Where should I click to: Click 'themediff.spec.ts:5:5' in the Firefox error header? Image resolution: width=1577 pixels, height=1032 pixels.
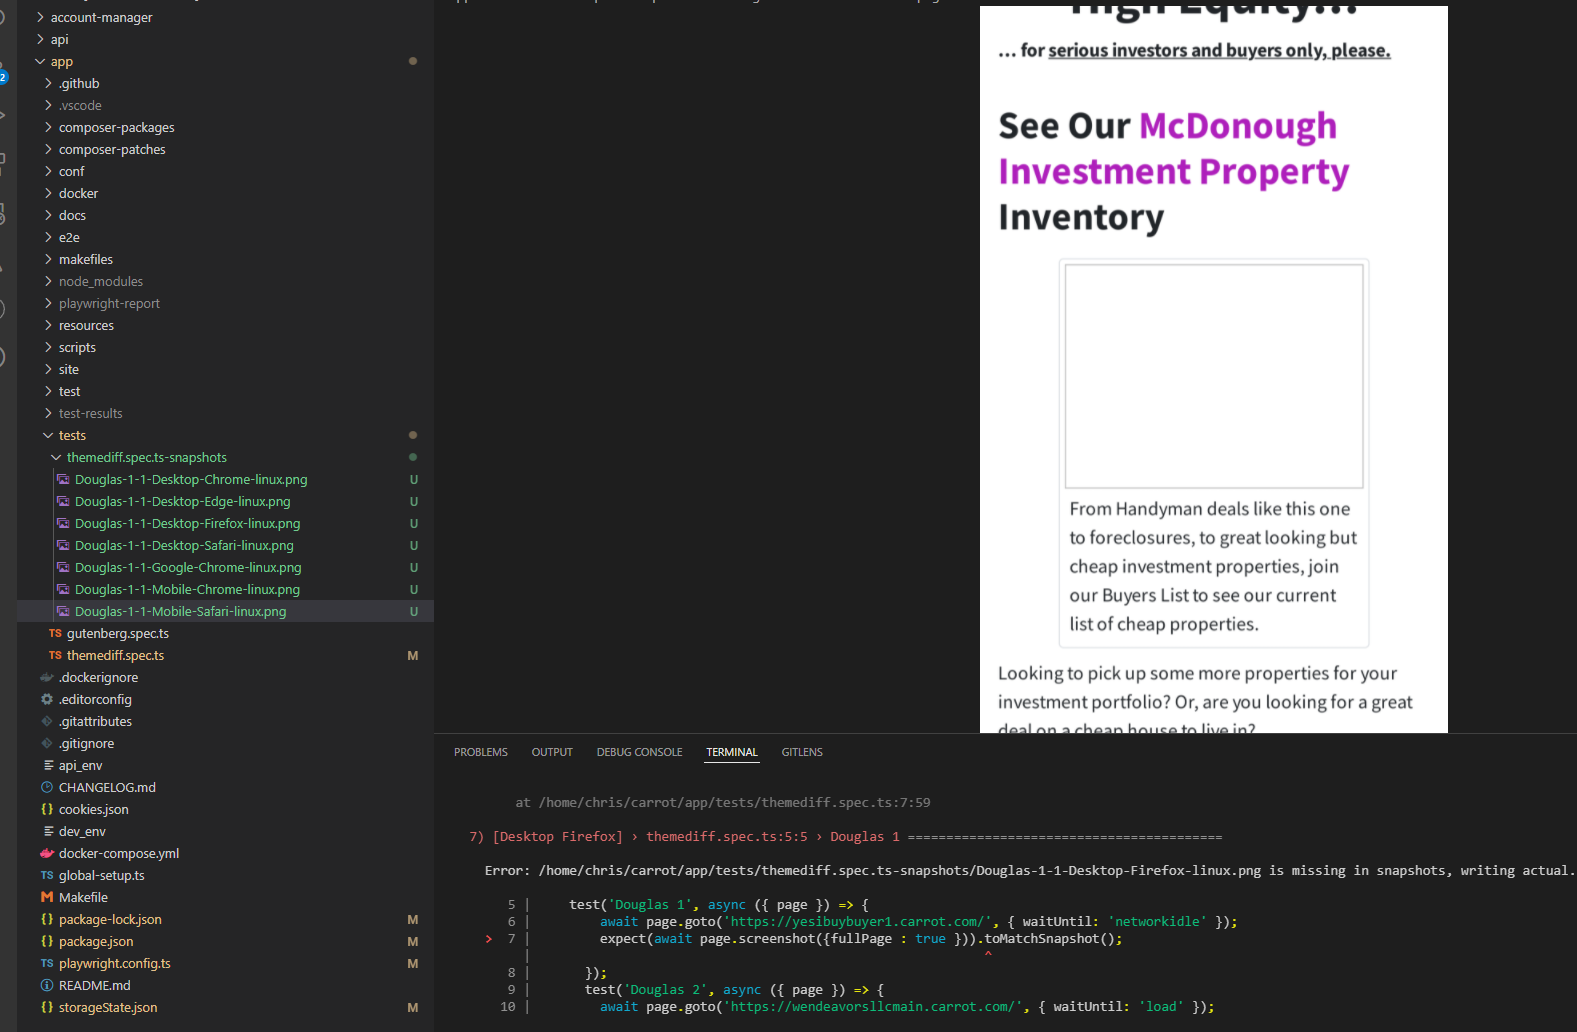(727, 837)
